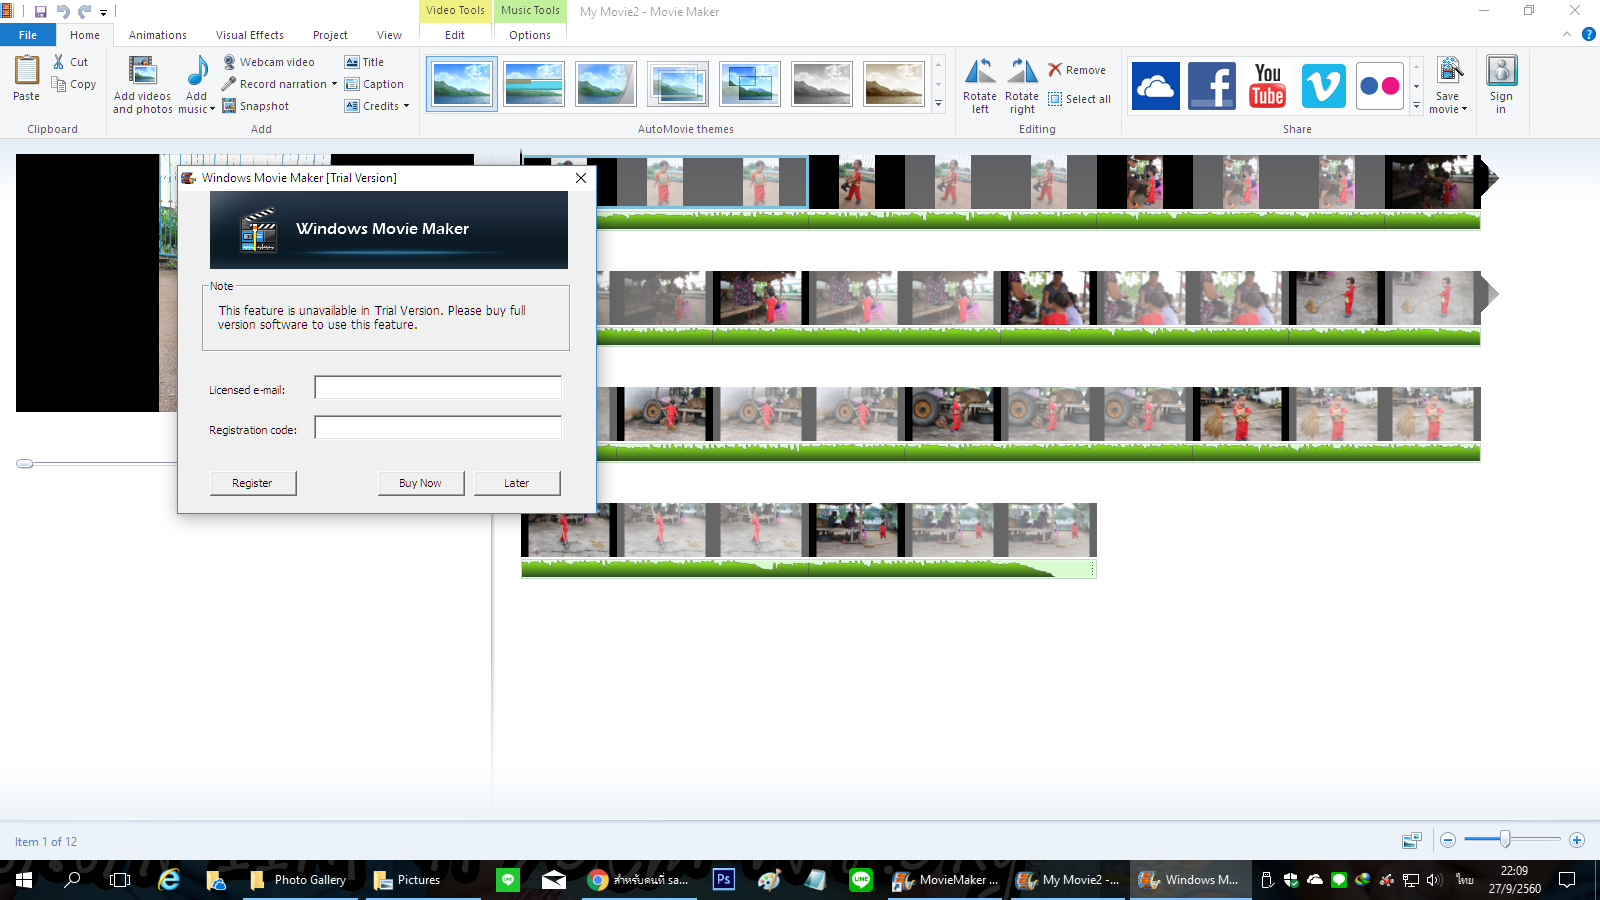Click the timeline zoom slider handle
This screenshot has width=1600, height=900.
[1505, 840]
